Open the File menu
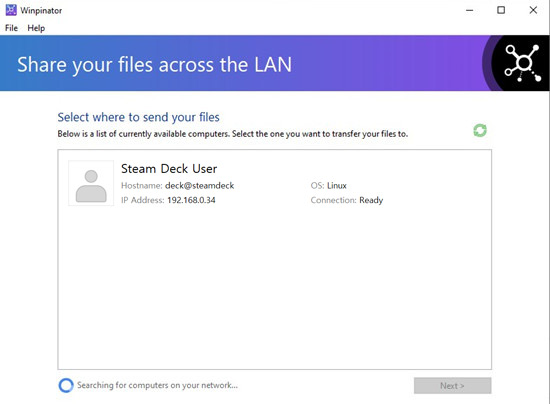Screen dimensions: 550x404 tap(11, 28)
